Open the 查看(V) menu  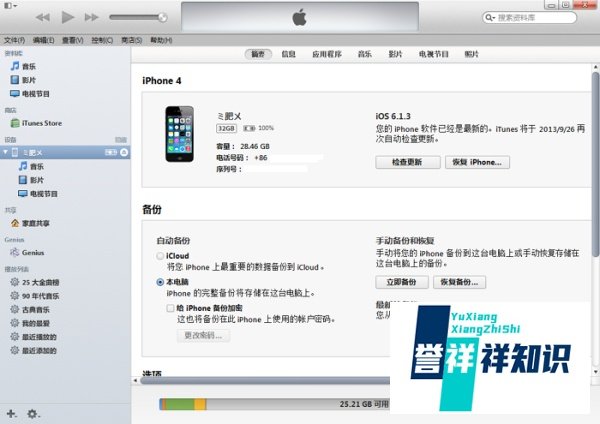pyautogui.click(x=73, y=40)
